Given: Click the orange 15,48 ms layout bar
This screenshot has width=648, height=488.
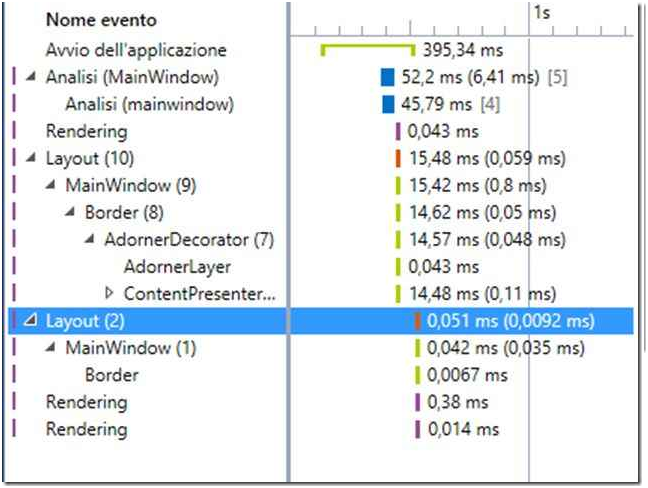Looking at the screenshot, I should coord(398,158).
